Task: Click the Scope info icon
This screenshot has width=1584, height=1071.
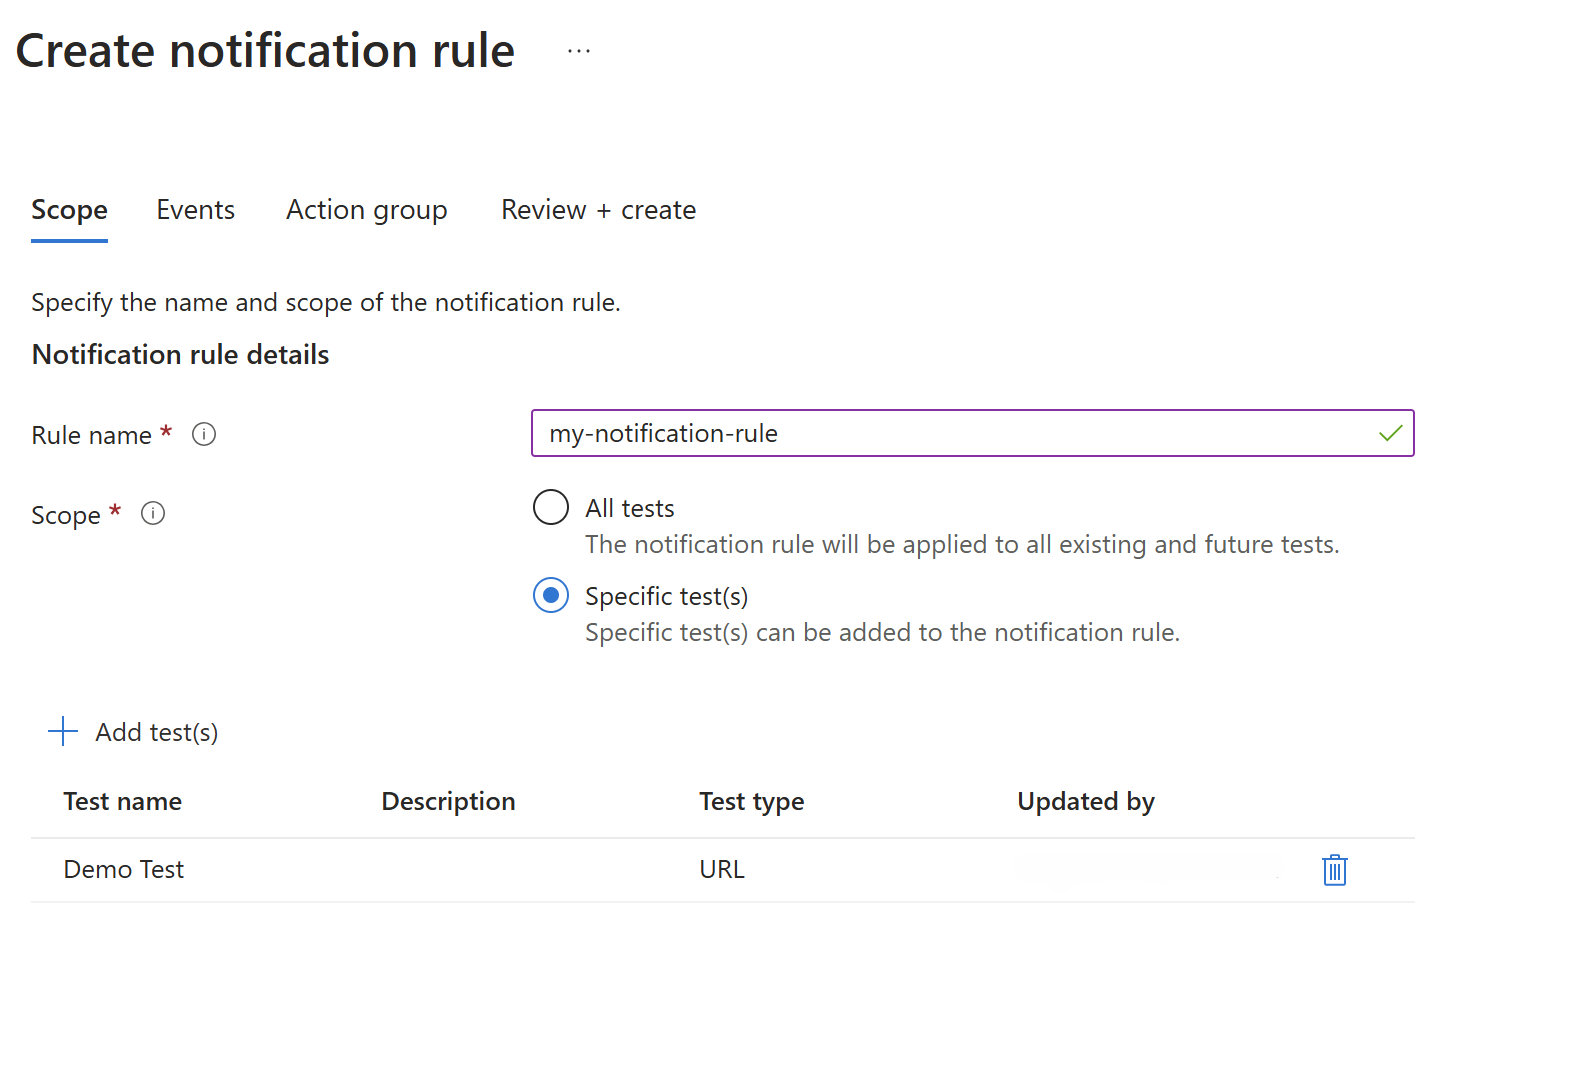Action: click(153, 513)
